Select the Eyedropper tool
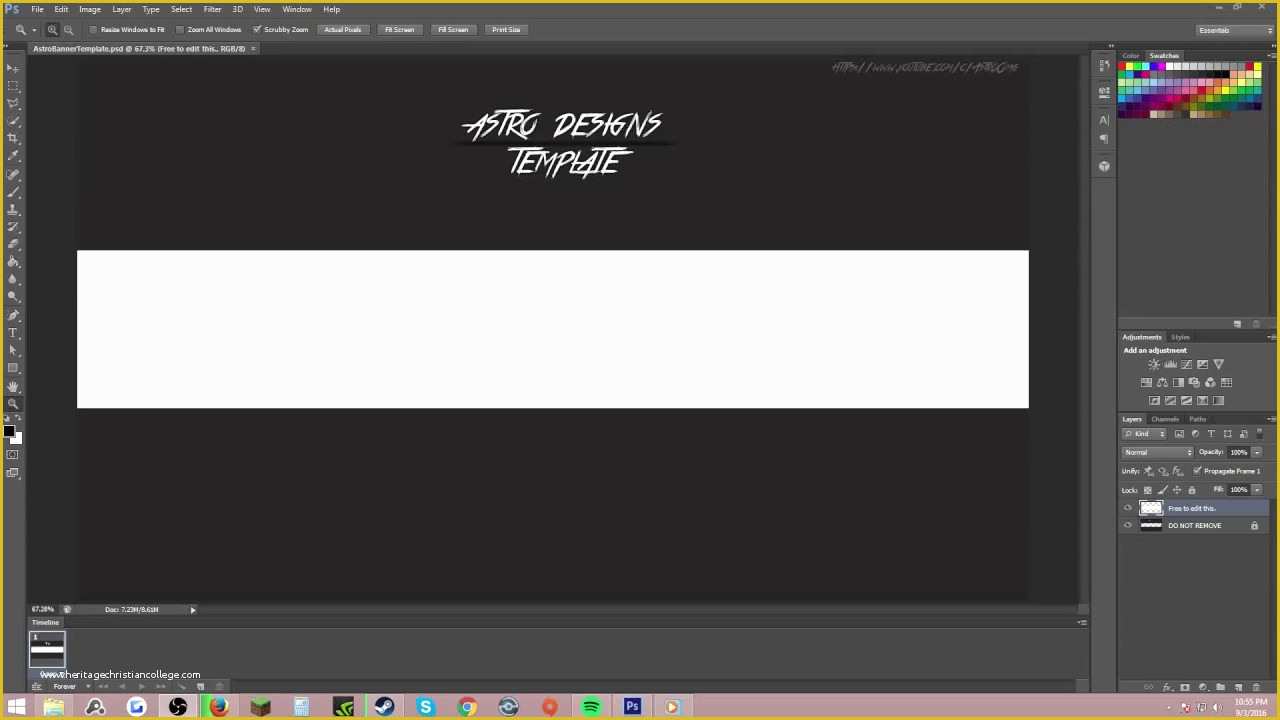This screenshot has width=1280, height=720. pyautogui.click(x=13, y=156)
